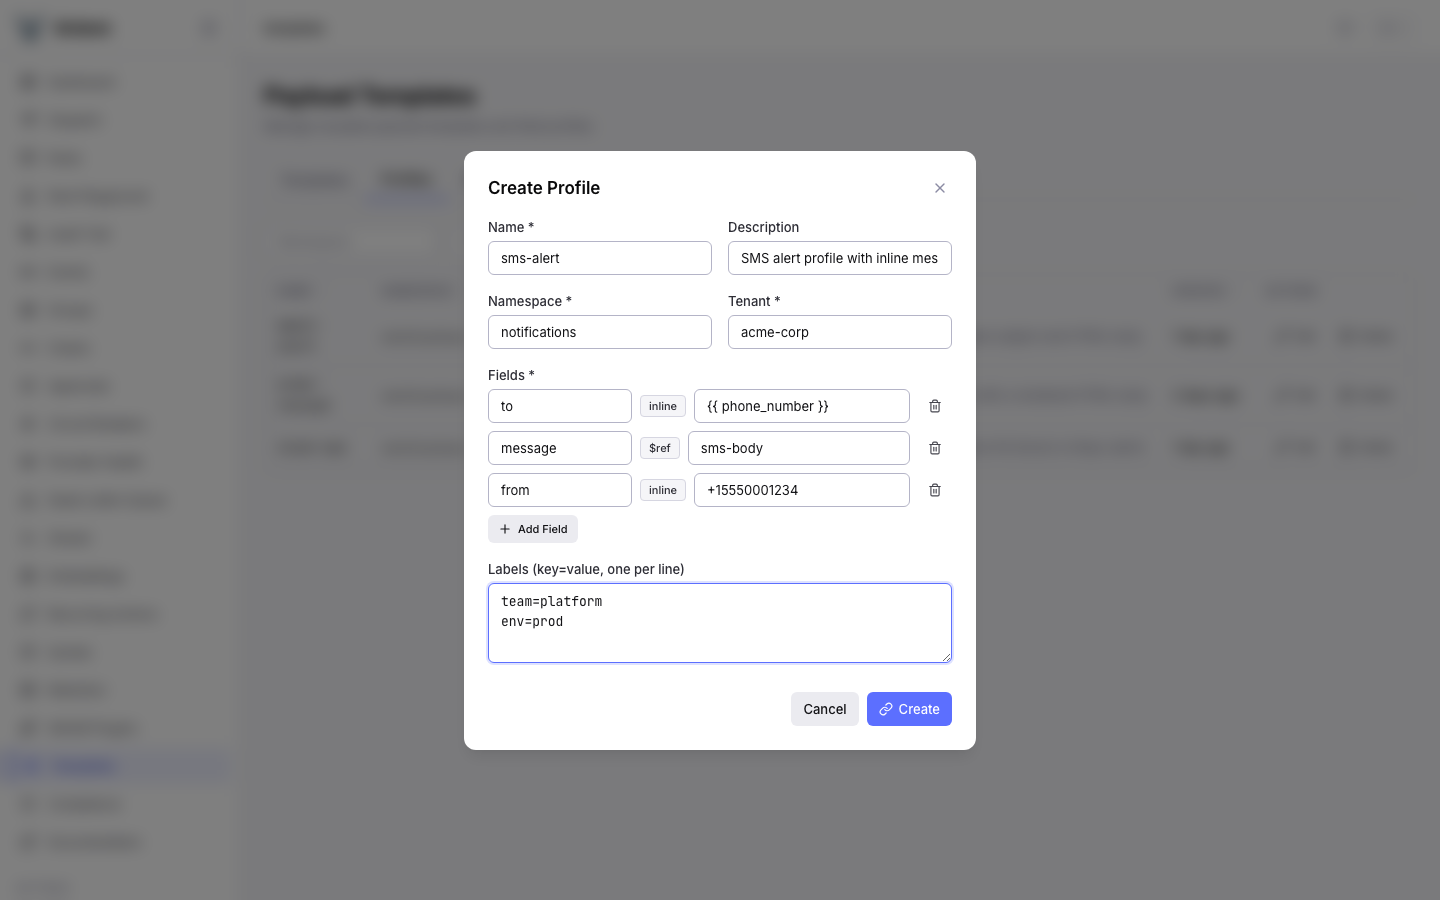The width and height of the screenshot is (1440, 900).
Task: Delete the "from" field row
Action: pos(934,490)
